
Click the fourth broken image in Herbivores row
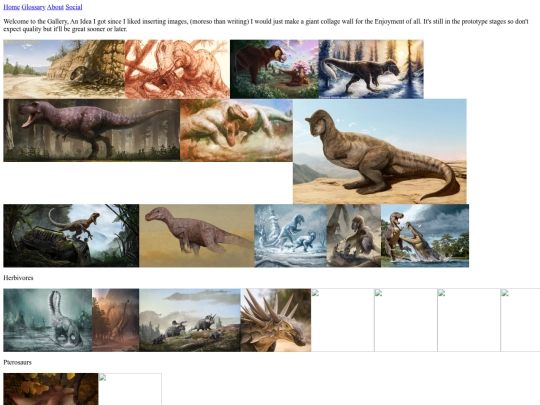520,320
